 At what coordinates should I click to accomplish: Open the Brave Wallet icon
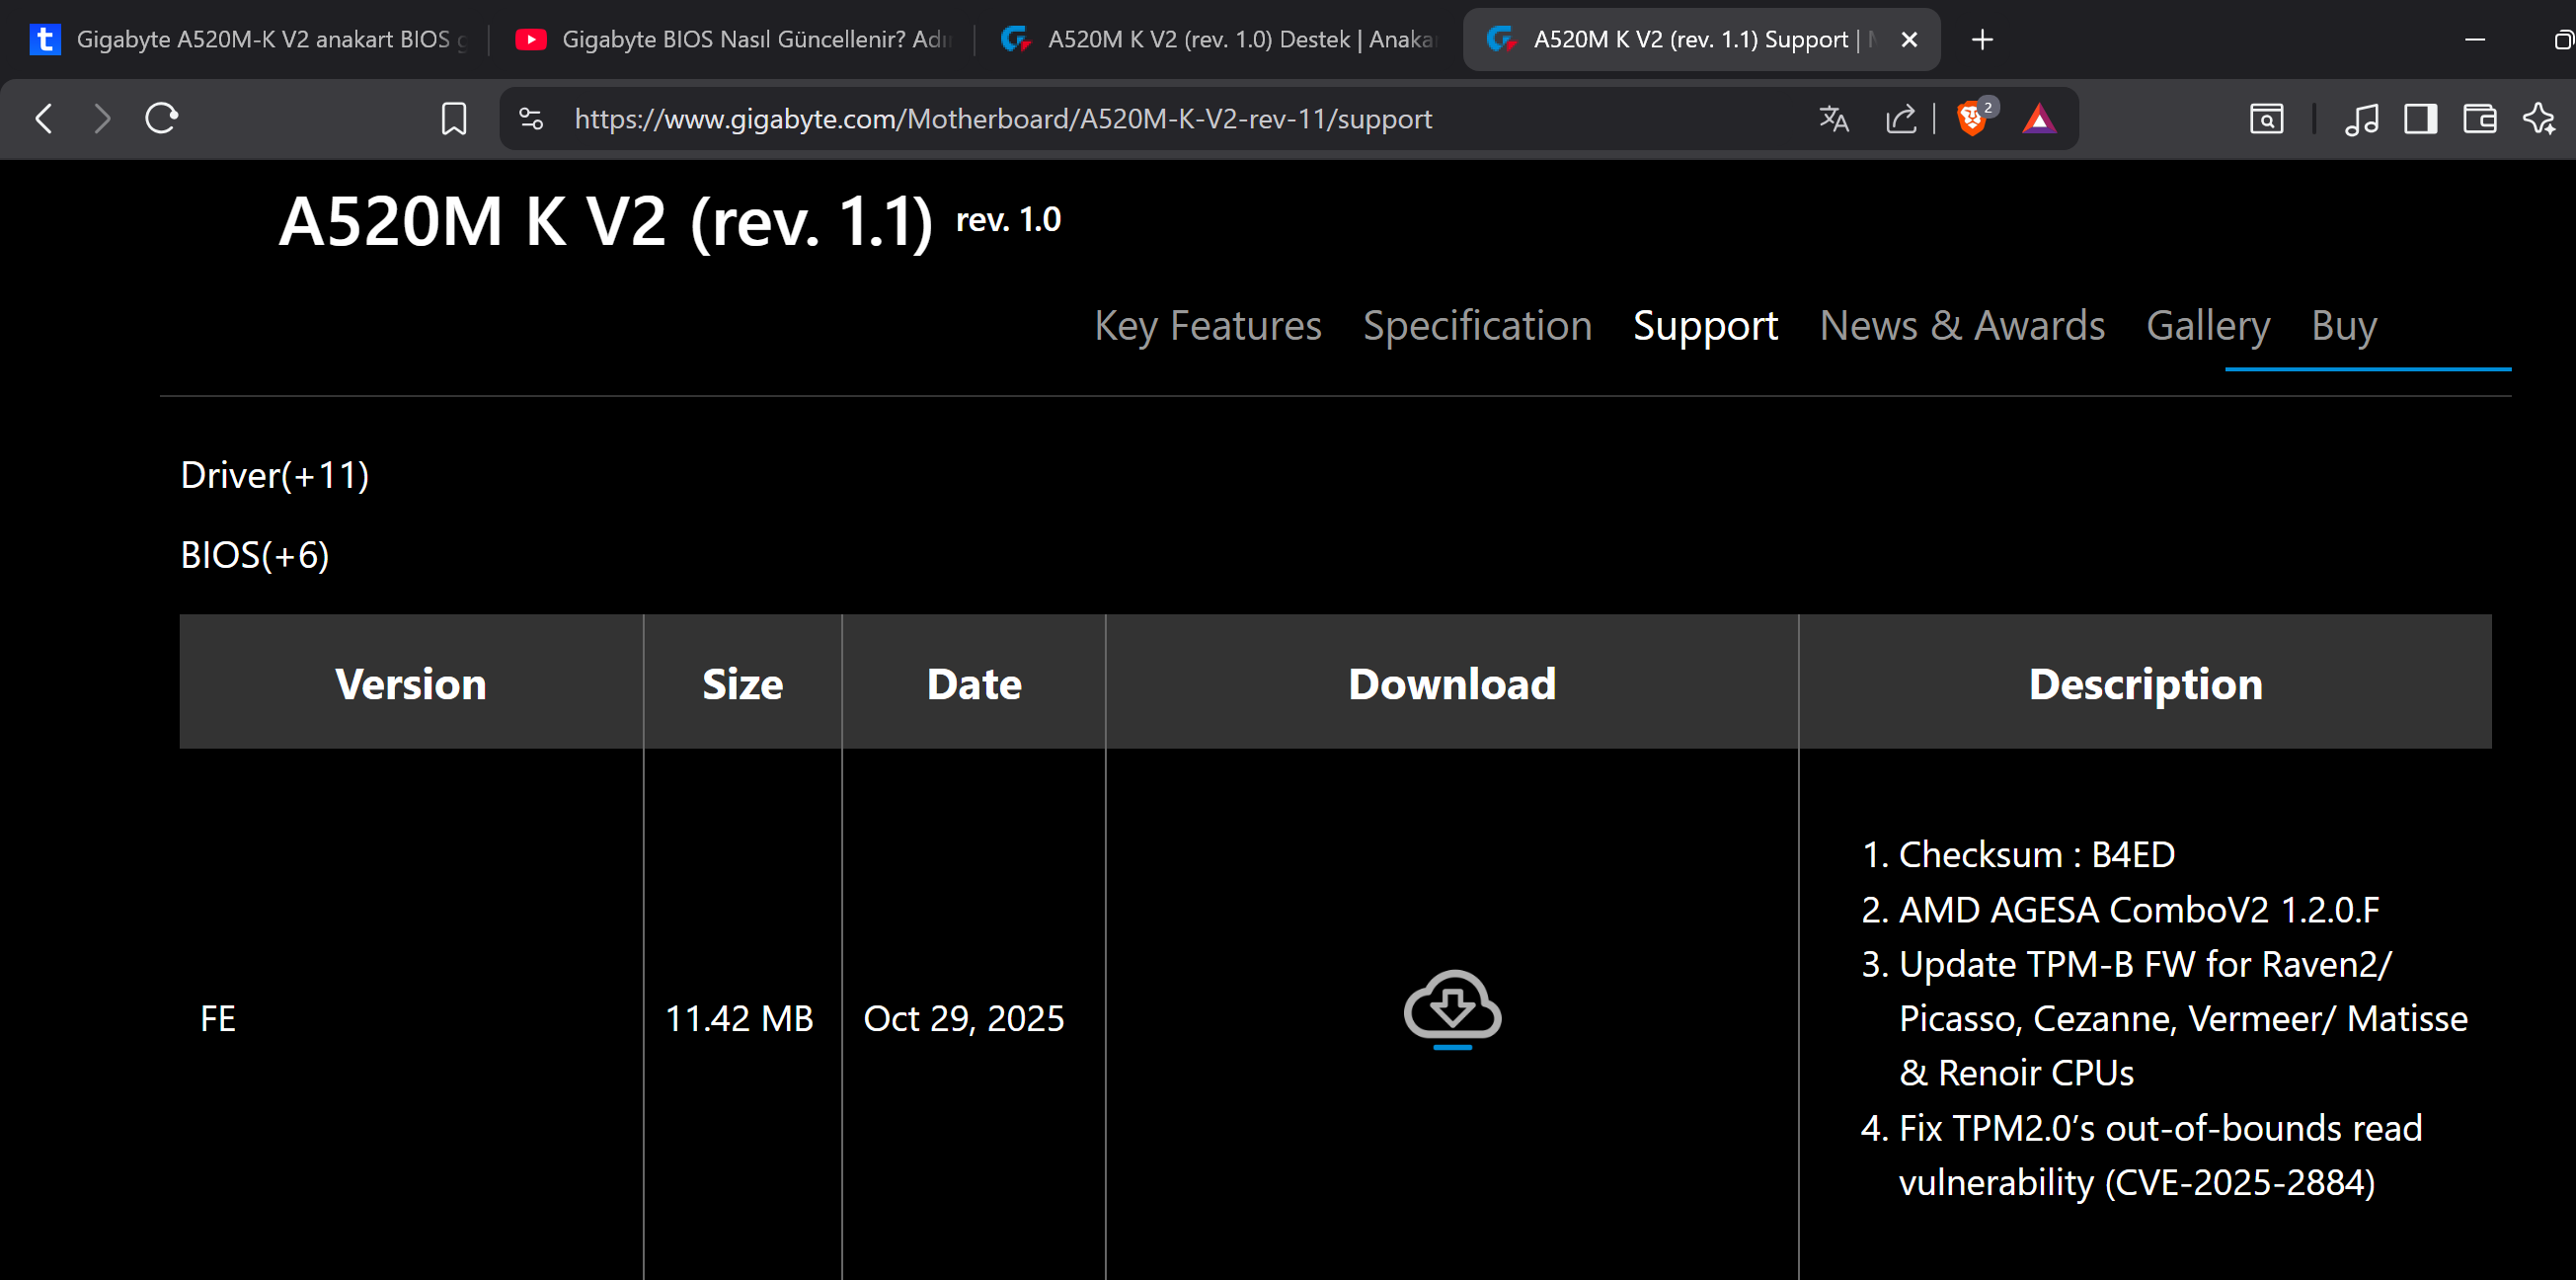[x=2480, y=119]
